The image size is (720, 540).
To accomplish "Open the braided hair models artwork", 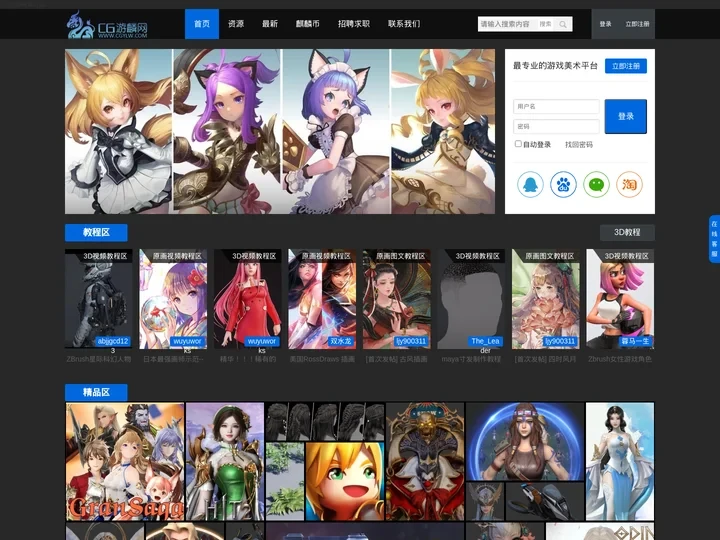I will point(325,422).
